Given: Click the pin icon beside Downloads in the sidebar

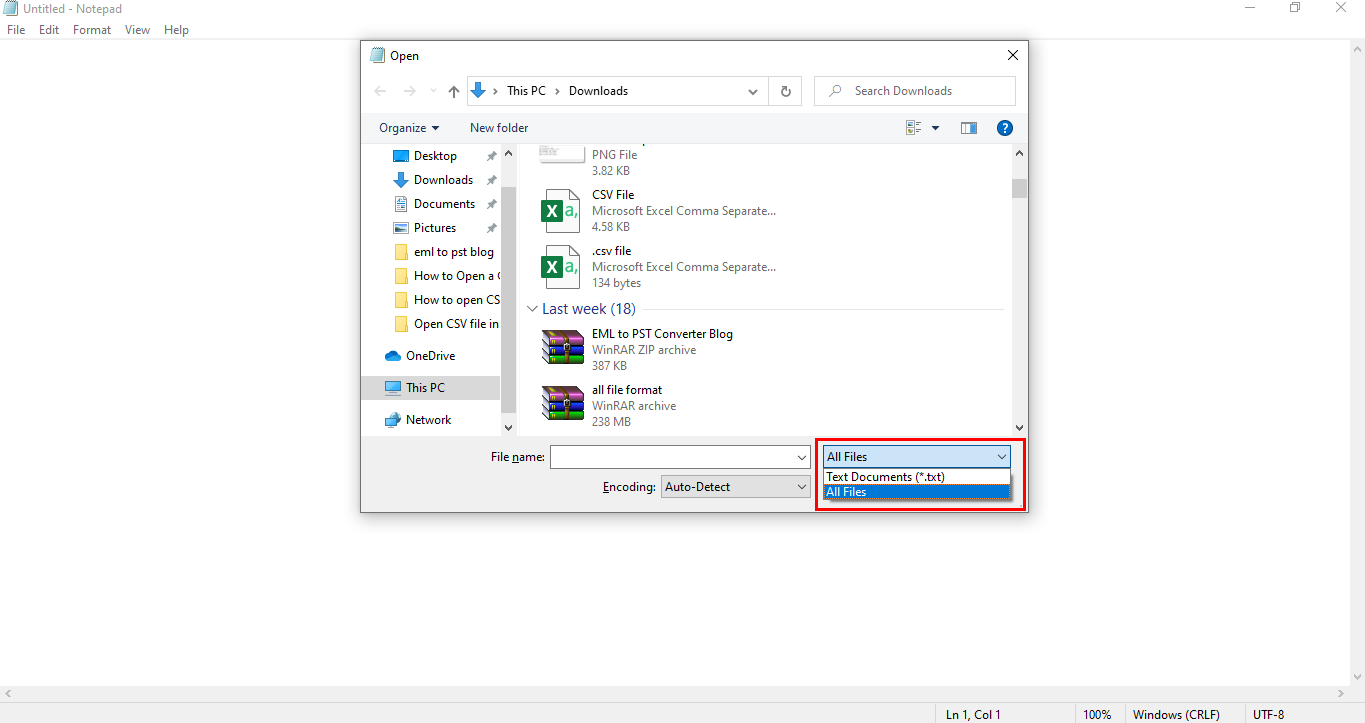Looking at the screenshot, I should 491,180.
